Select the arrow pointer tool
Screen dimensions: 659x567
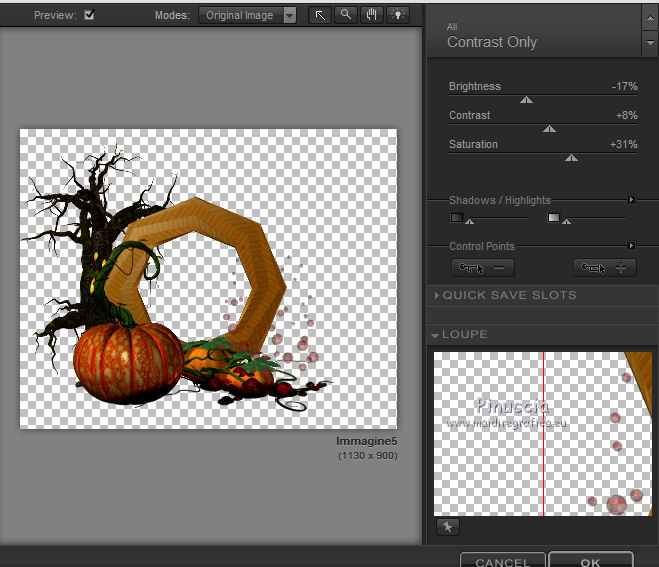point(320,15)
